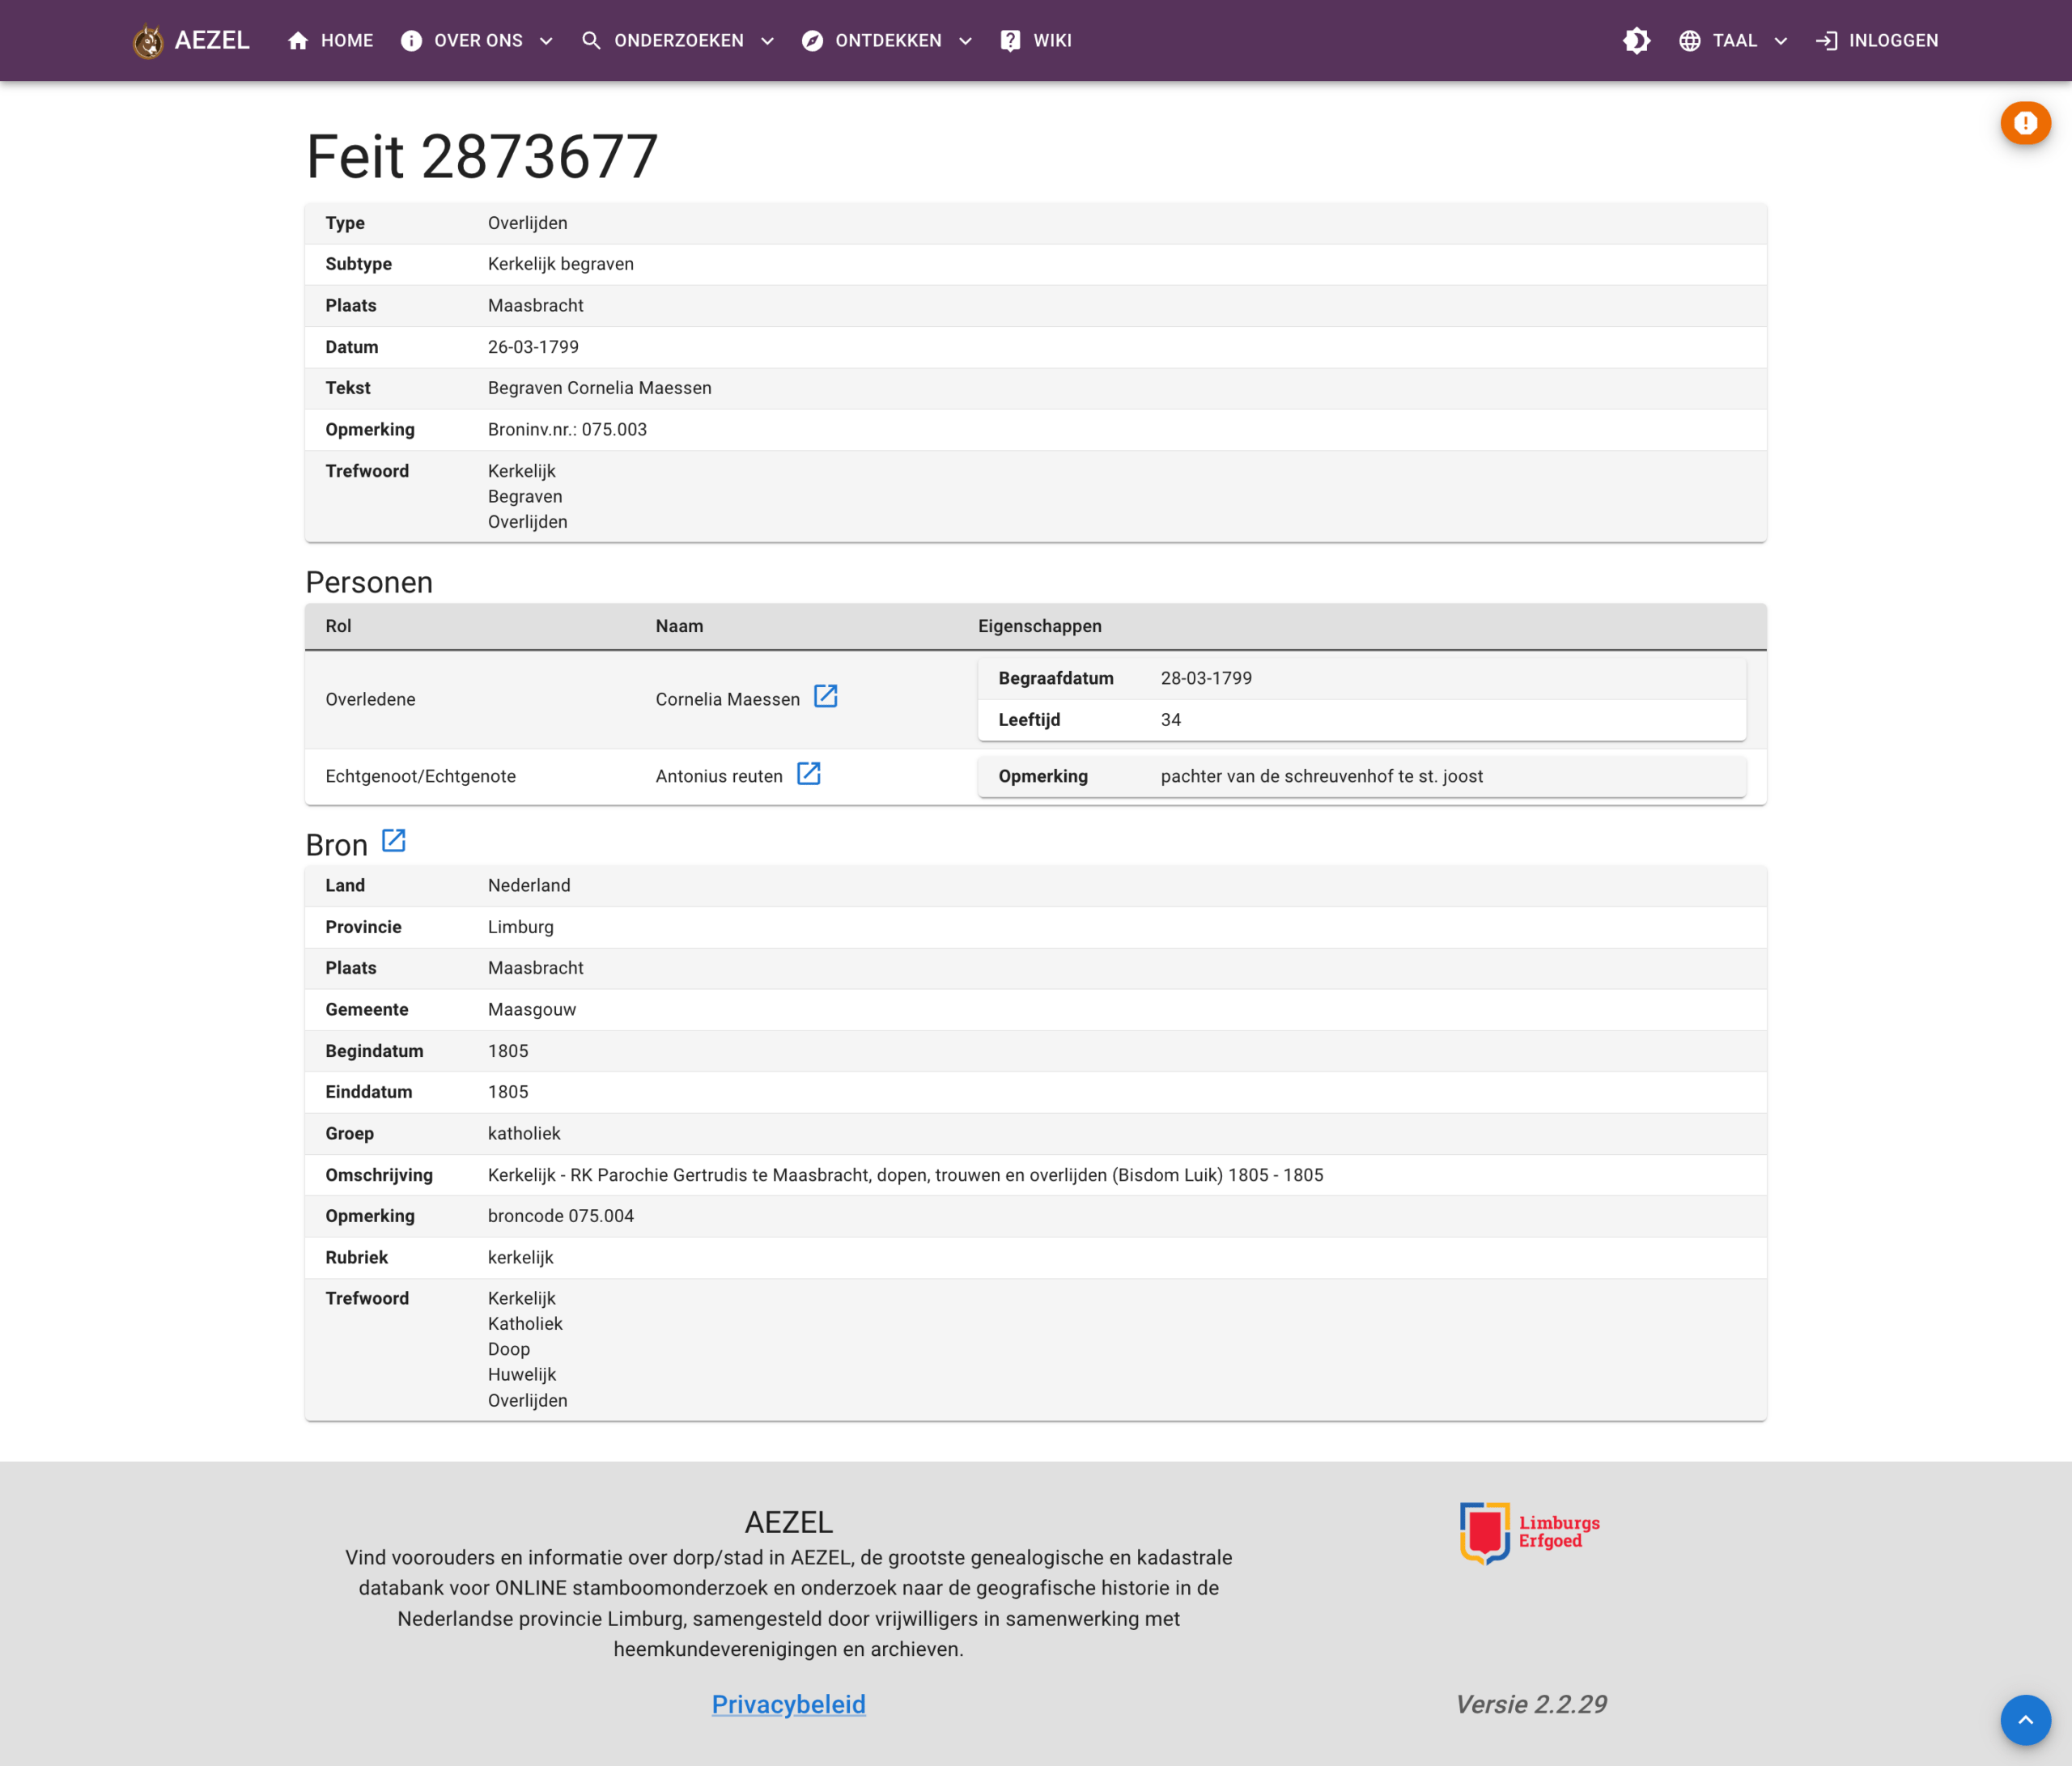This screenshot has width=2072, height=1766.
Task: Open the Privacybeleid link
Action: coord(788,1704)
